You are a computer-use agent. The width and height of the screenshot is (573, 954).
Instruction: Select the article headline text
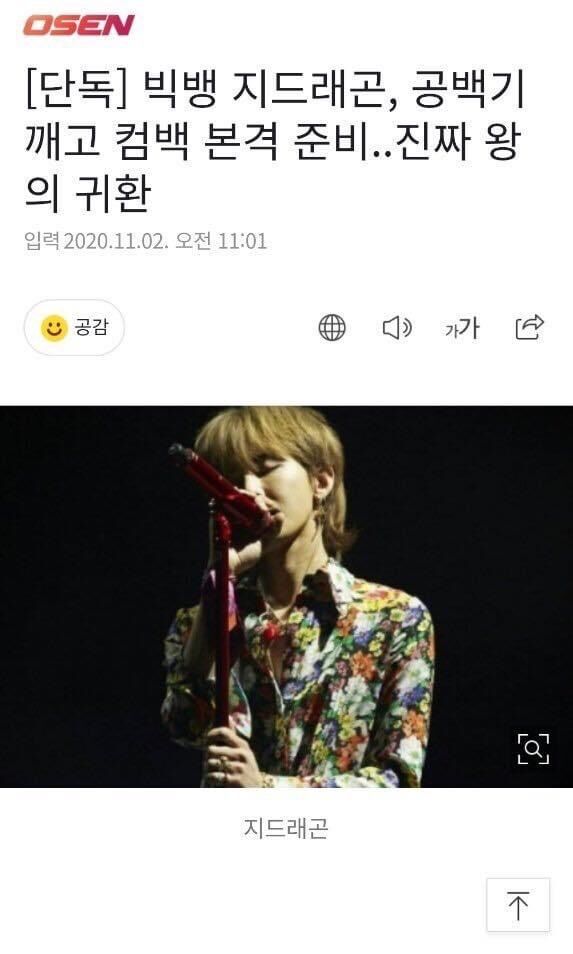pyautogui.click(x=274, y=141)
